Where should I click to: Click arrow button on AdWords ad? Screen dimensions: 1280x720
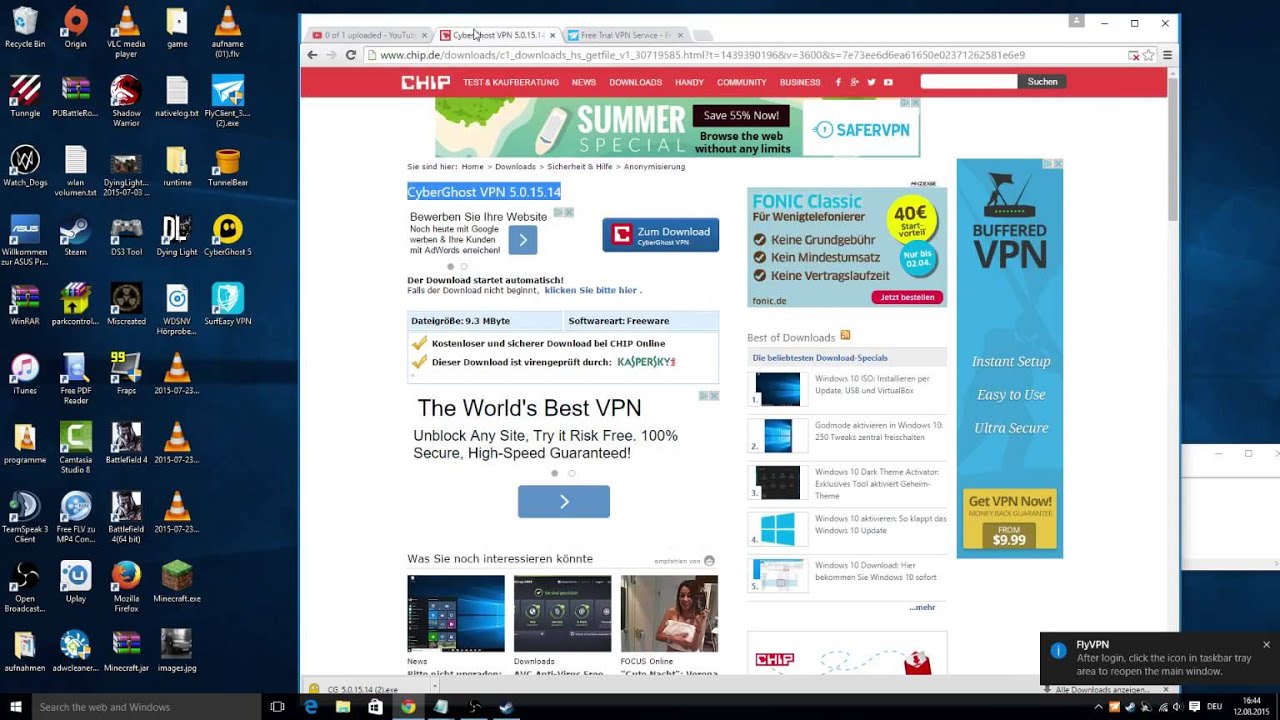coord(523,240)
